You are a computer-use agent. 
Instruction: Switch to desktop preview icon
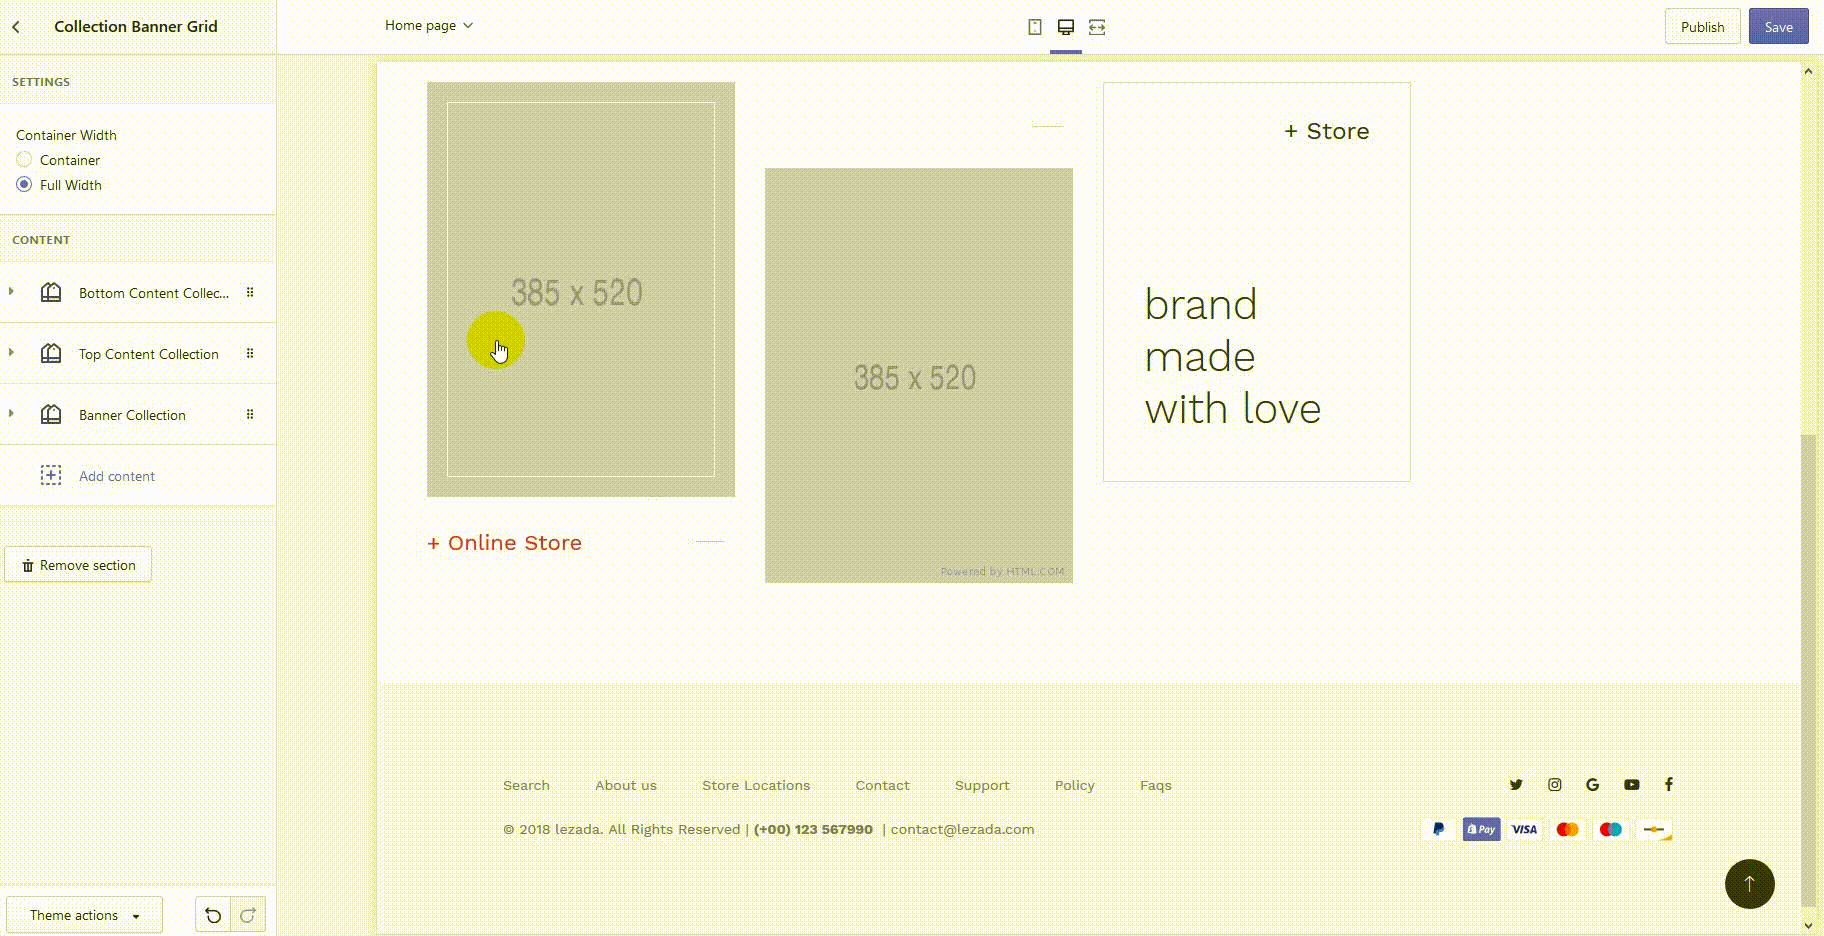tap(1066, 27)
